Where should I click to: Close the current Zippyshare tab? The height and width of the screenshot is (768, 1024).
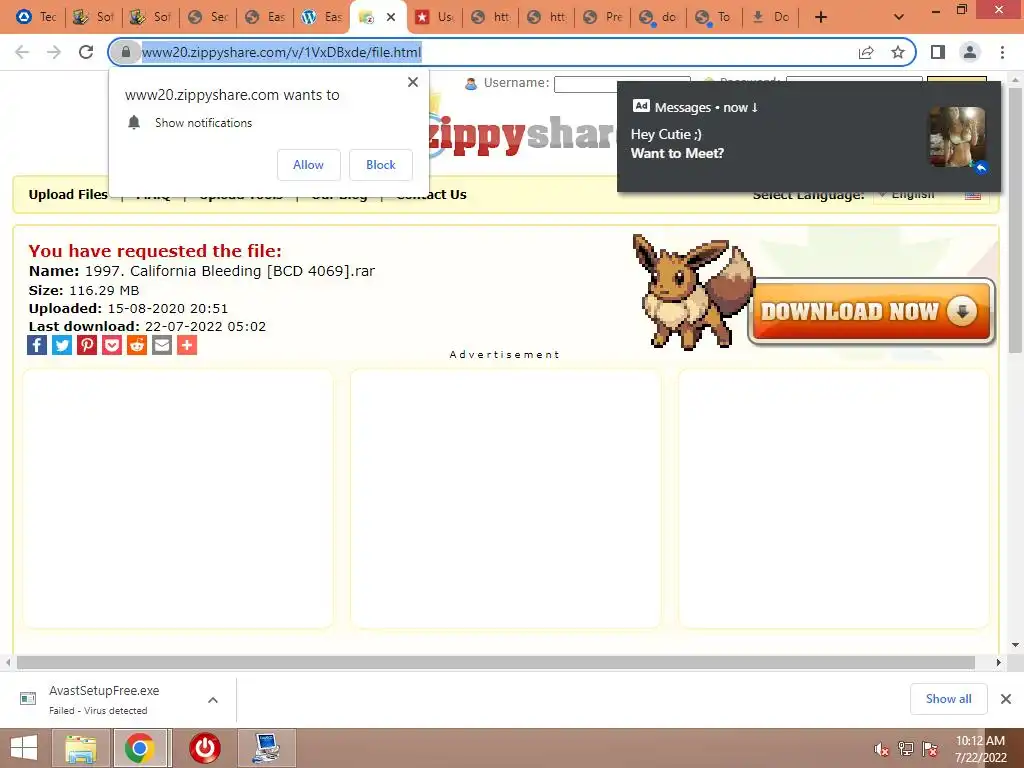(391, 17)
